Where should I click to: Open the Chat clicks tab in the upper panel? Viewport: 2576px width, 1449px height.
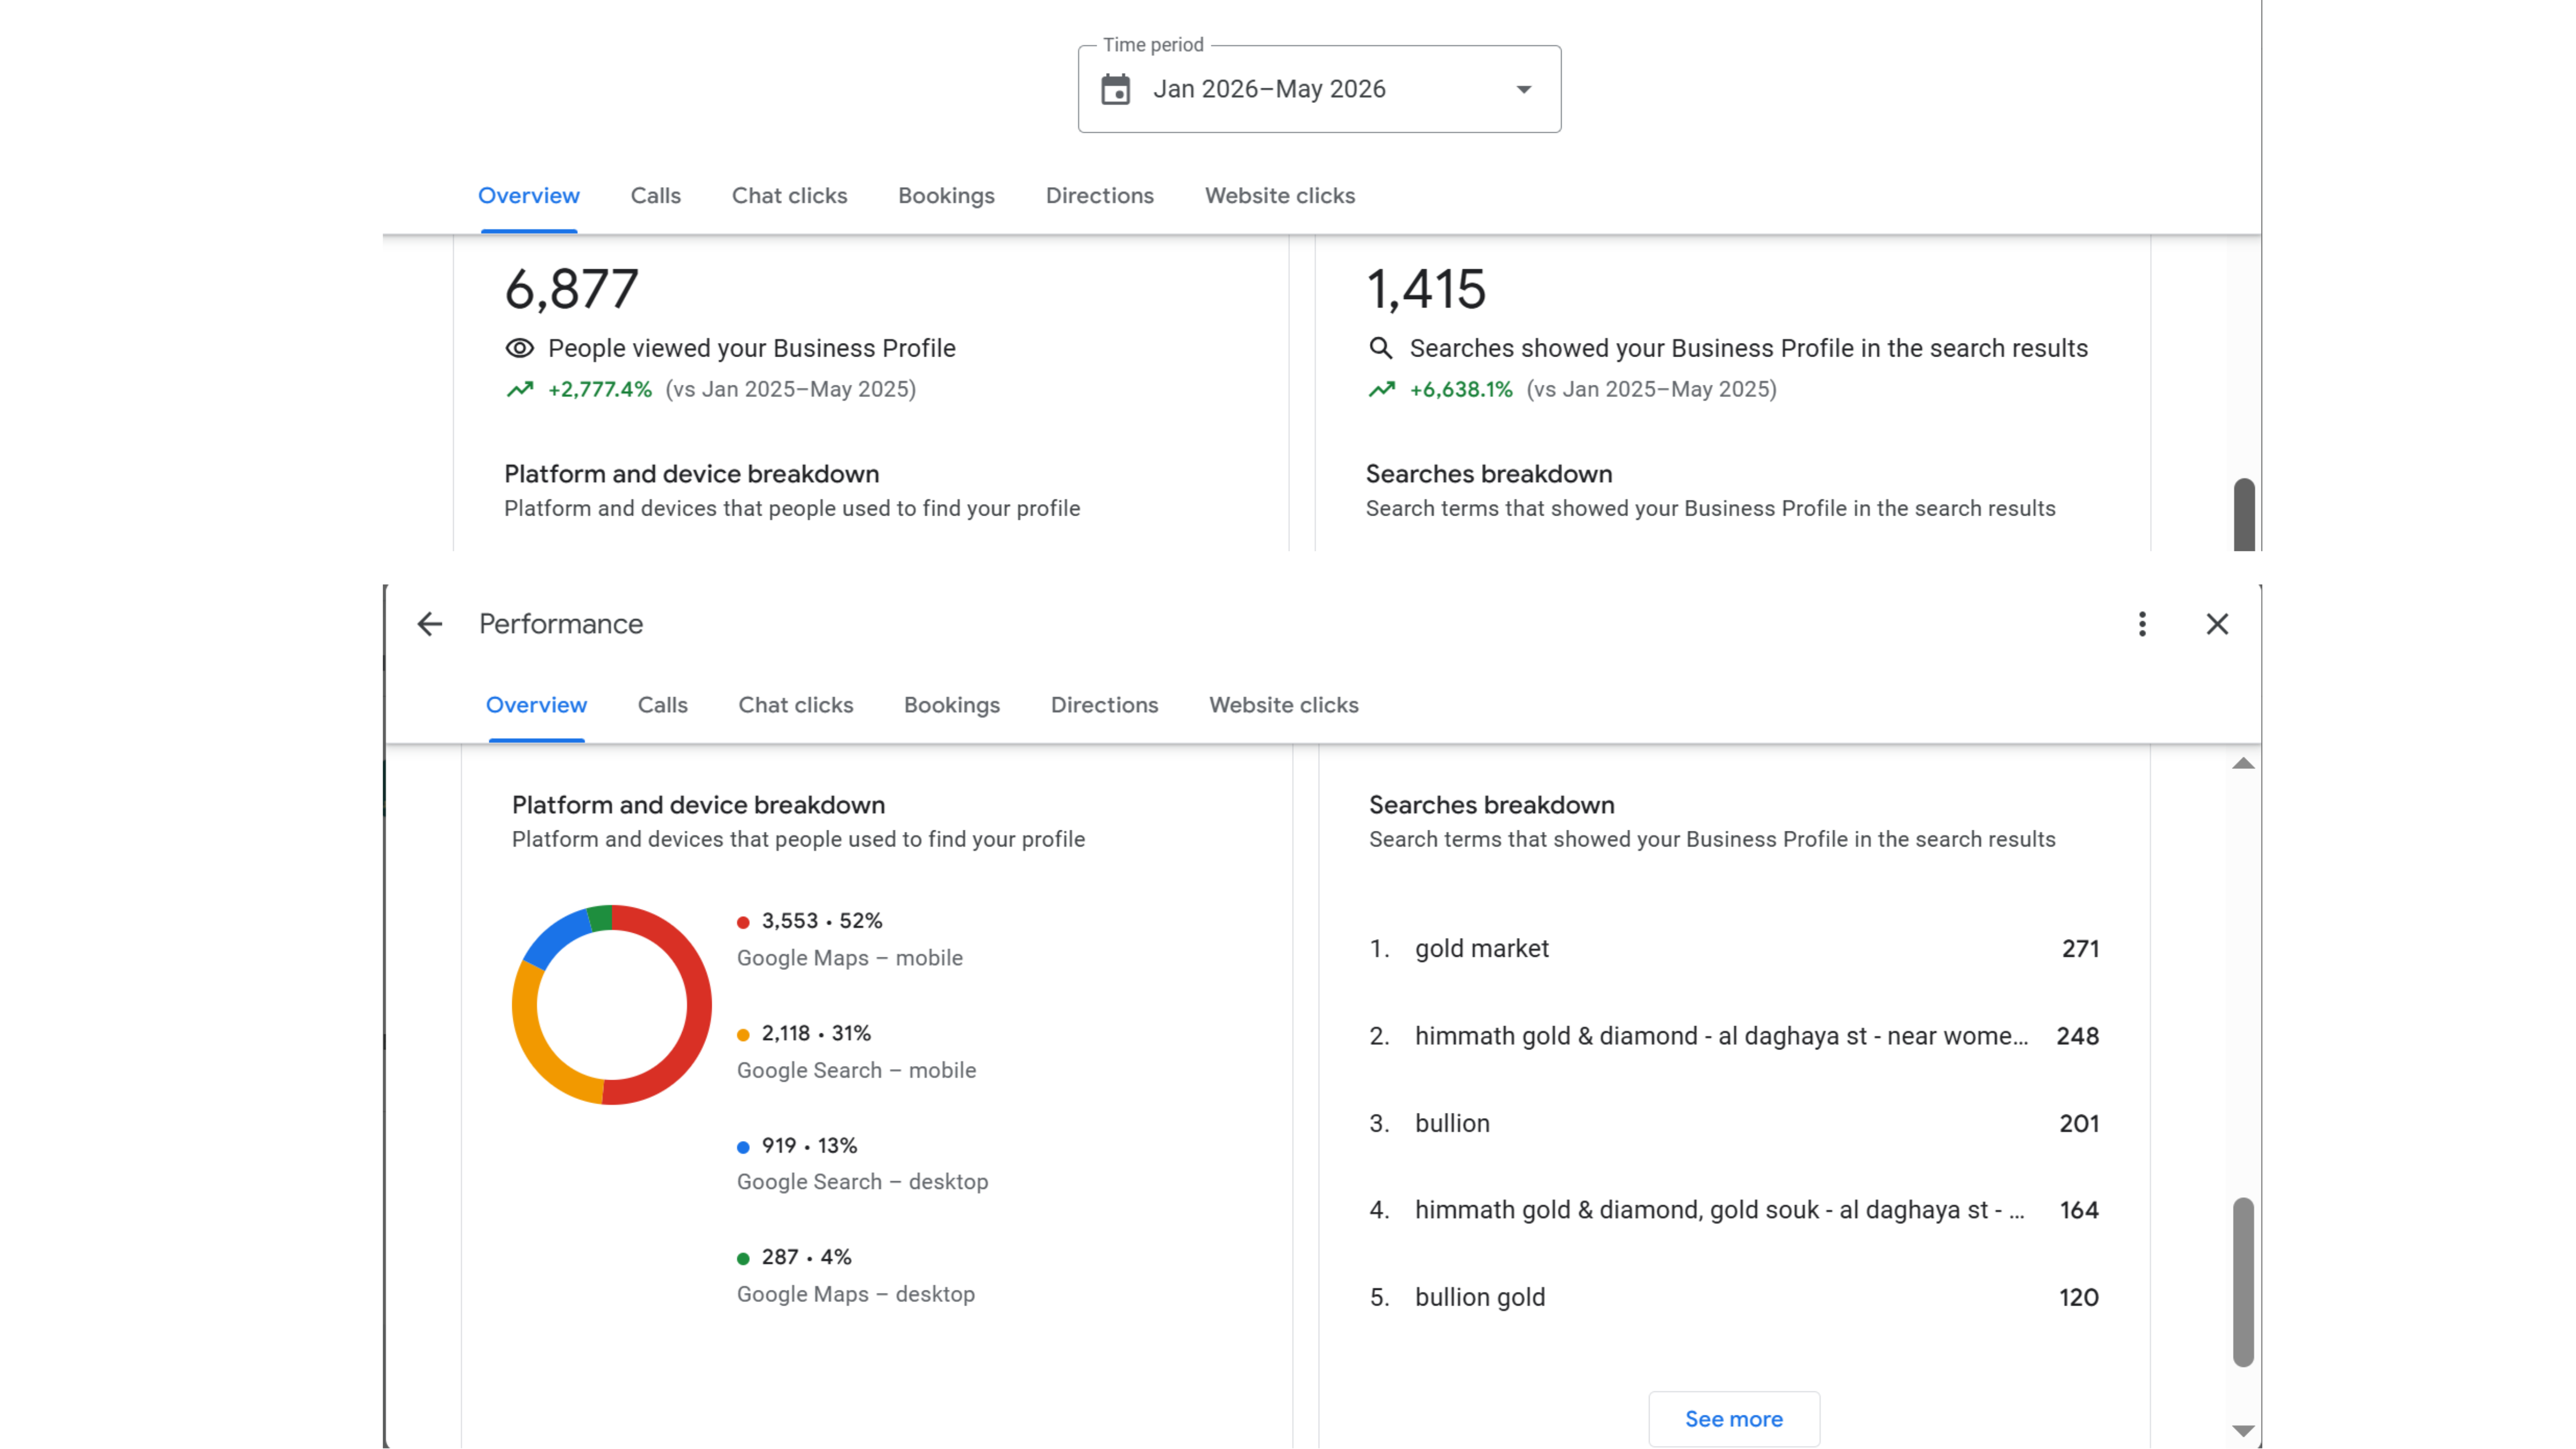click(x=790, y=196)
